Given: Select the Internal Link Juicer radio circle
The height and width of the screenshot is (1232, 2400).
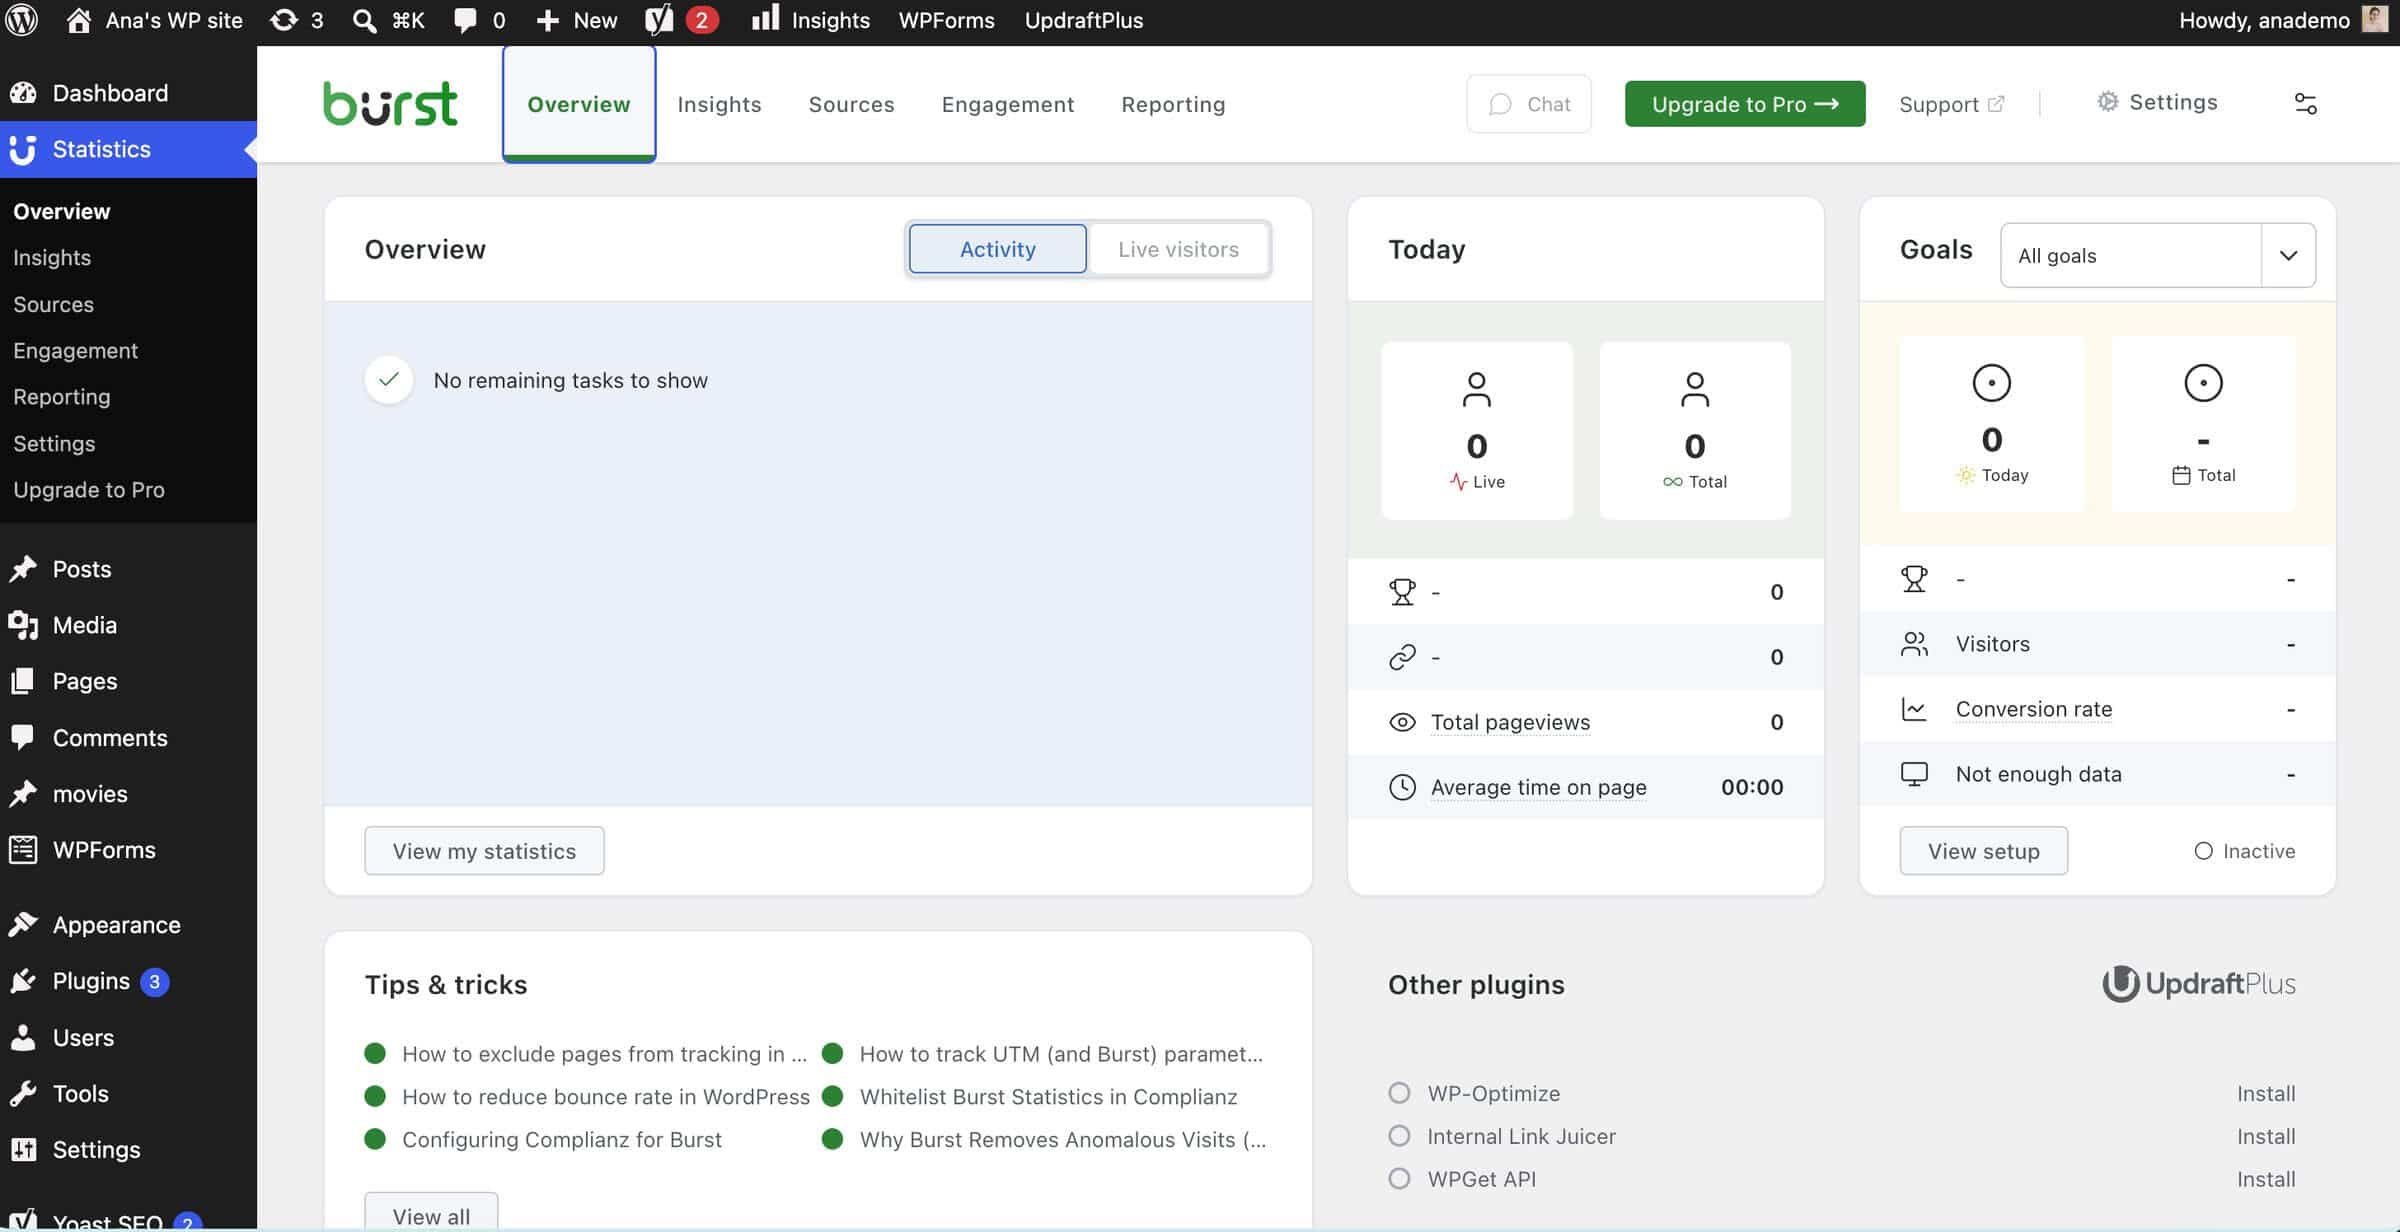Looking at the screenshot, I should 1399,1136.
